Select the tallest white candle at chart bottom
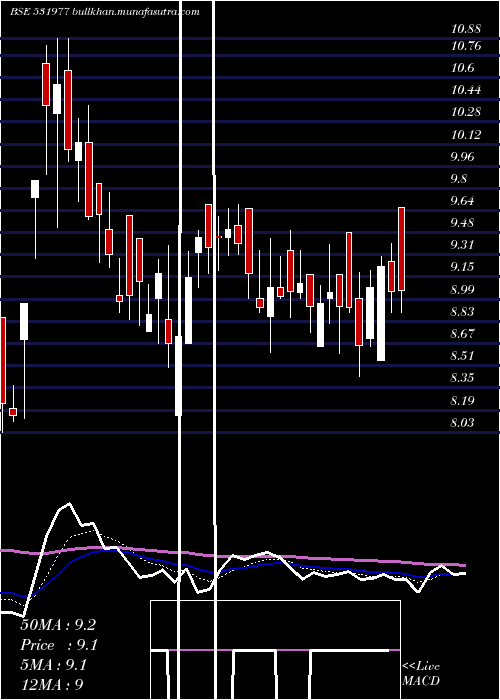Image resolution: width=500 pixels, height=700 pixels. pos(179,375)
